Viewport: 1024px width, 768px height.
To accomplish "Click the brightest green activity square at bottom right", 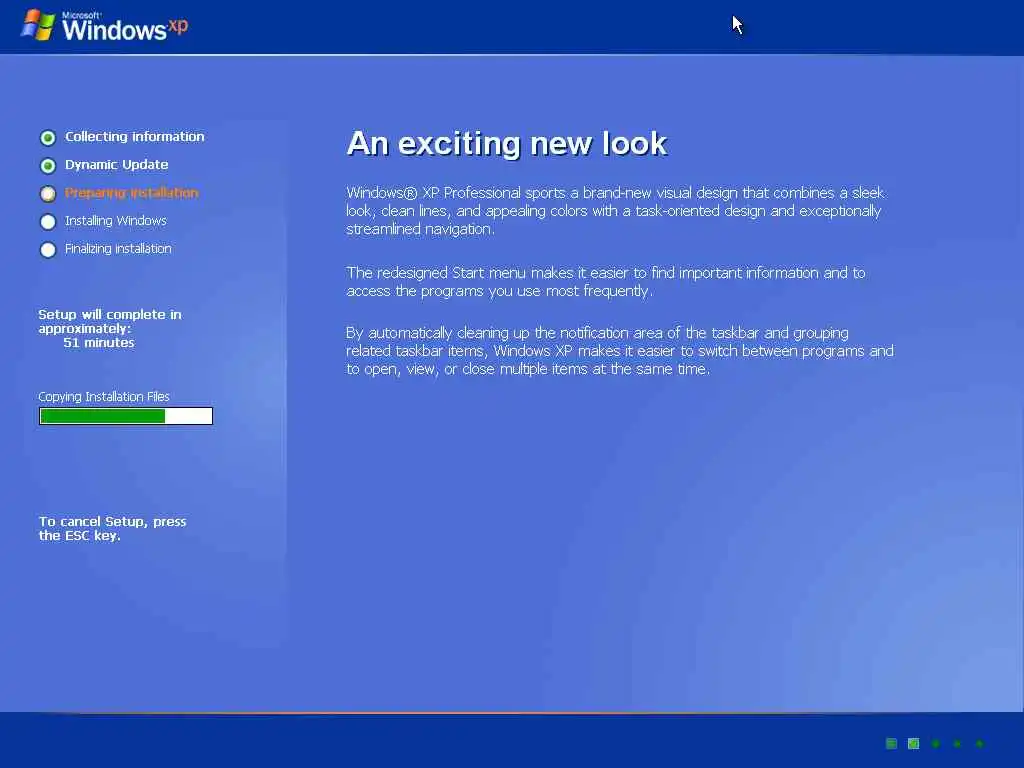I will (x=914, y=743).
